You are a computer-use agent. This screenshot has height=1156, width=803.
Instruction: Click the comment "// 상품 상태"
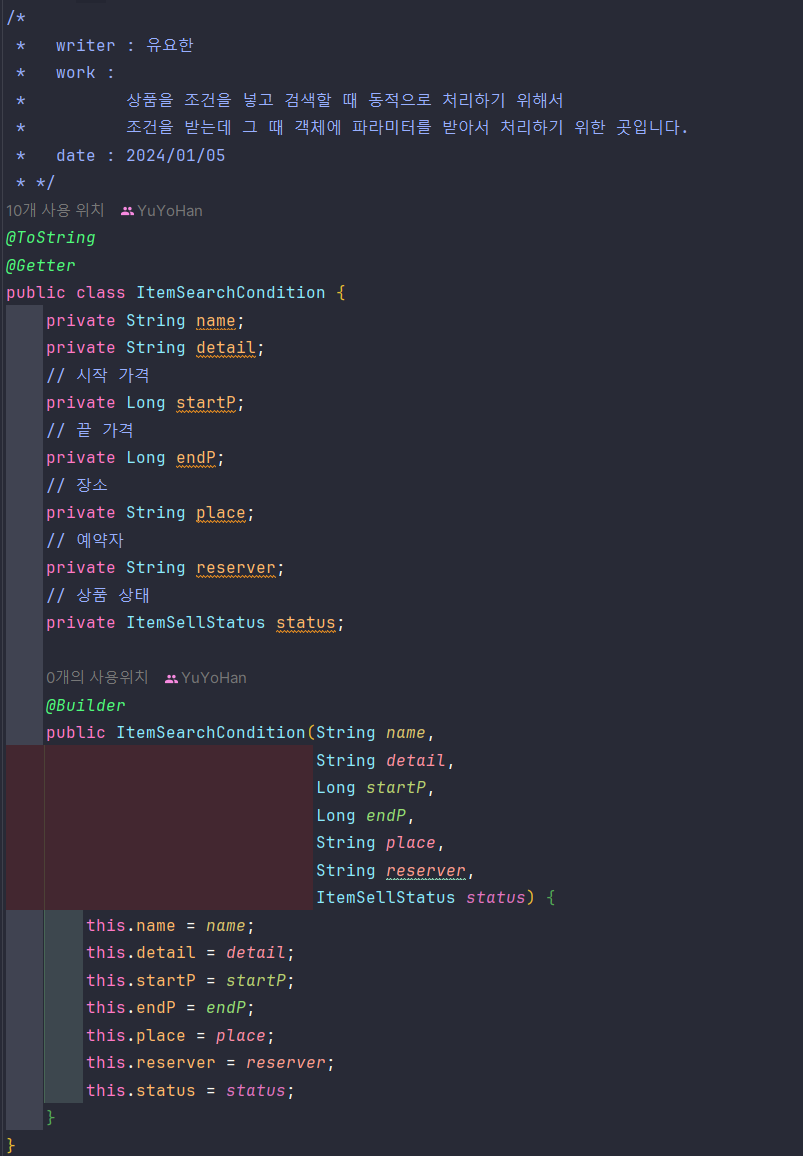click(98, 596)
